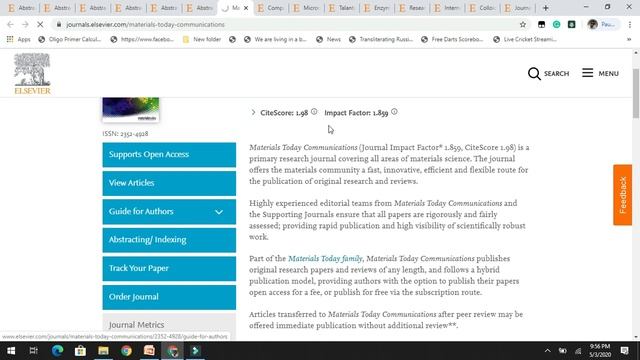Switch to the Talant tab
The height and width of the screenshot is (360, 640).
(342, 8)
